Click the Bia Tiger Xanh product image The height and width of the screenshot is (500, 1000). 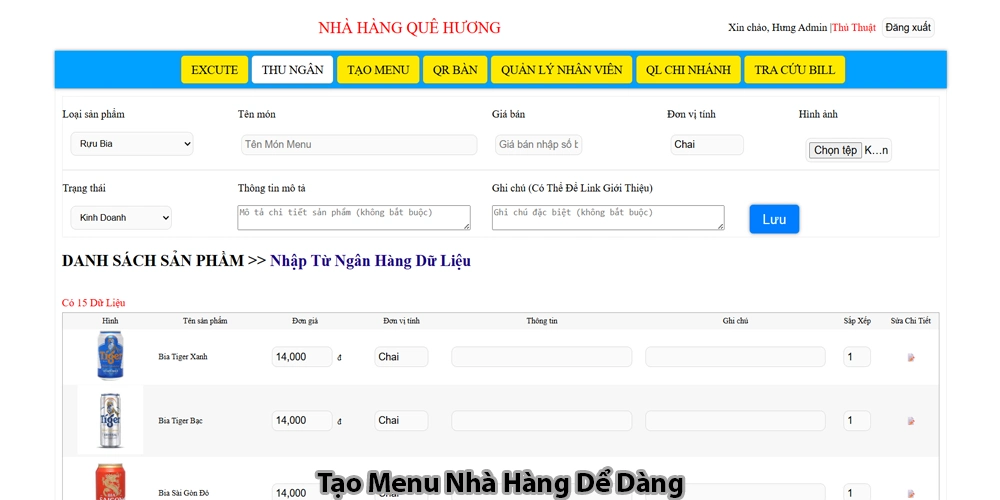coord(110,356)
